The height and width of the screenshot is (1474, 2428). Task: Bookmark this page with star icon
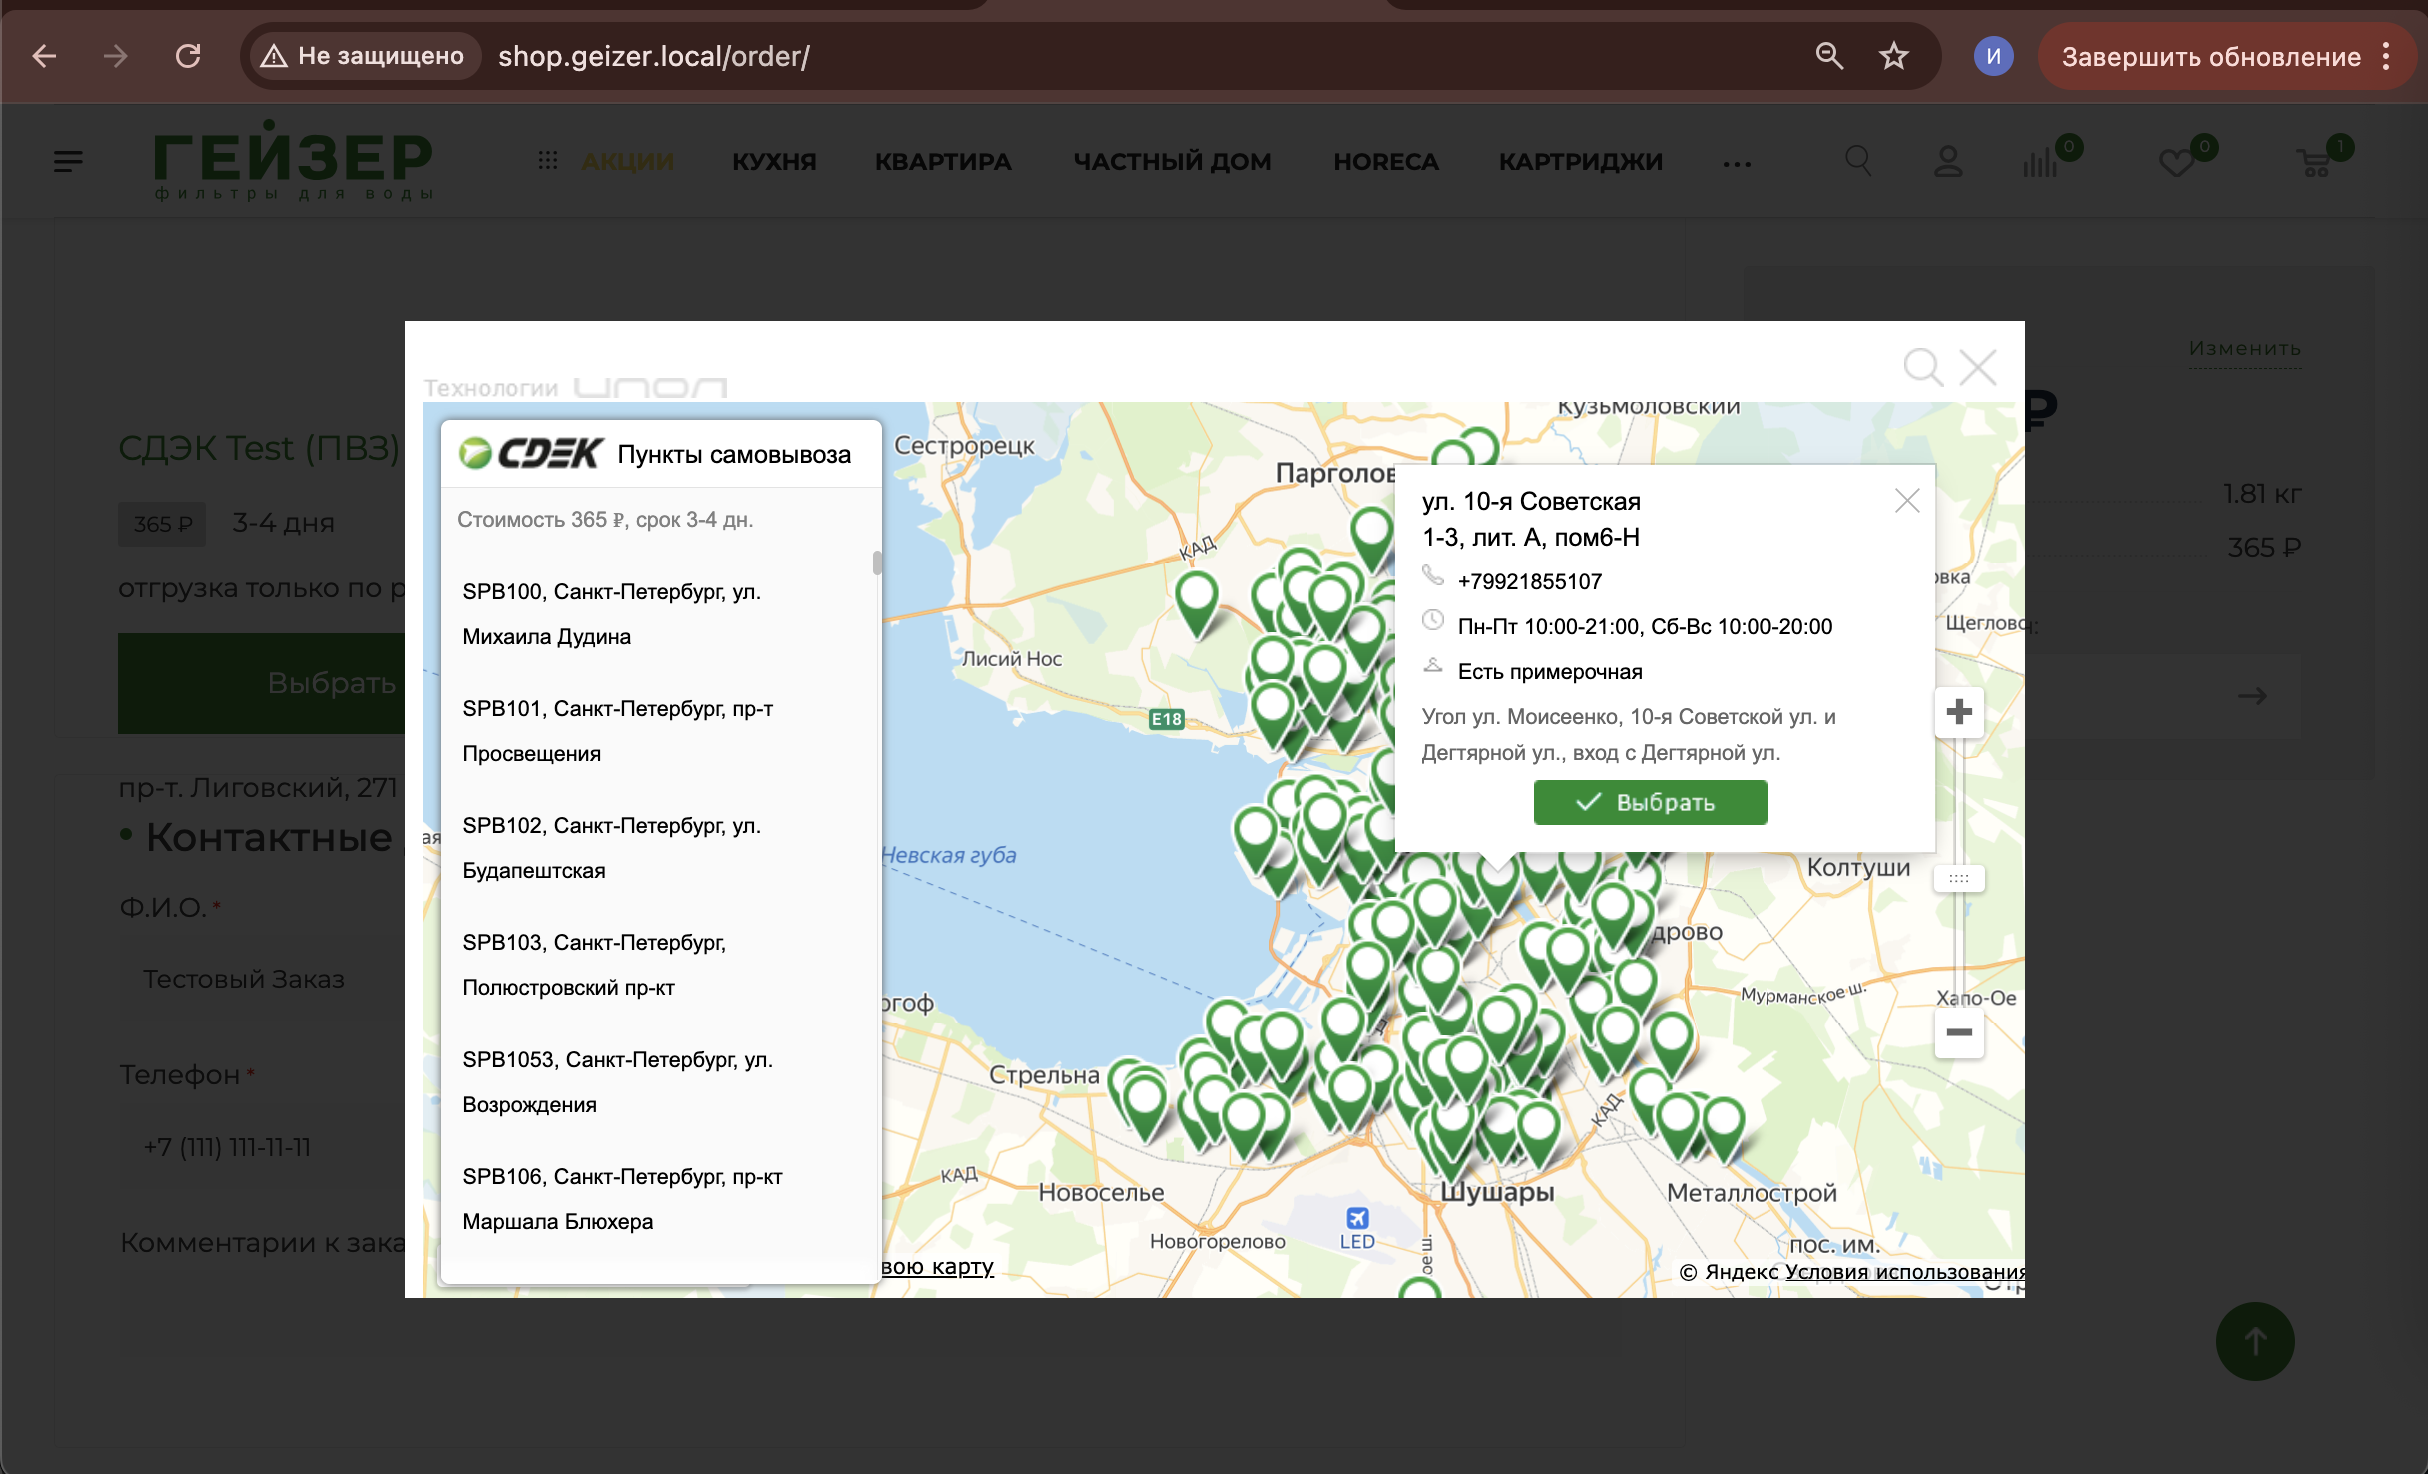point(1893,56)
